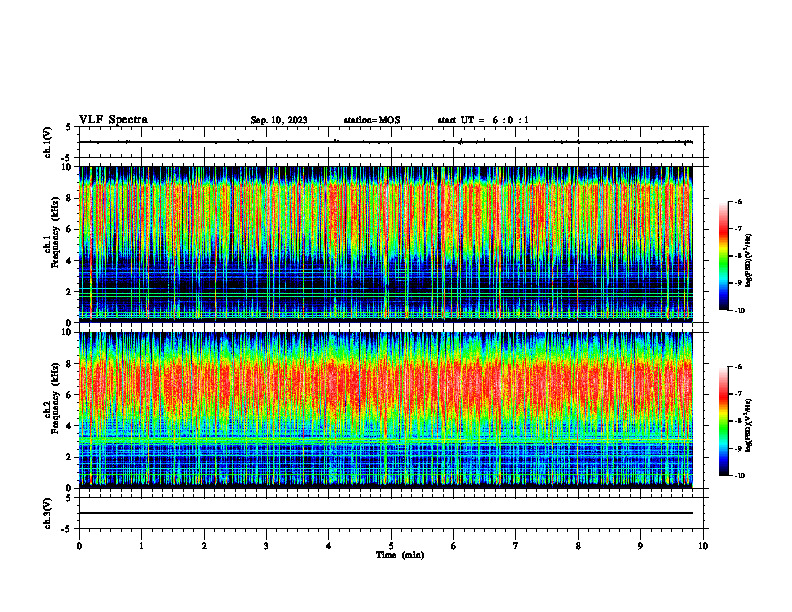Image resolution: width=792 pixels, height=612 pixels.
Task: Click '-10' on the ch.2 color scale
Action: [x=739, y=476]
